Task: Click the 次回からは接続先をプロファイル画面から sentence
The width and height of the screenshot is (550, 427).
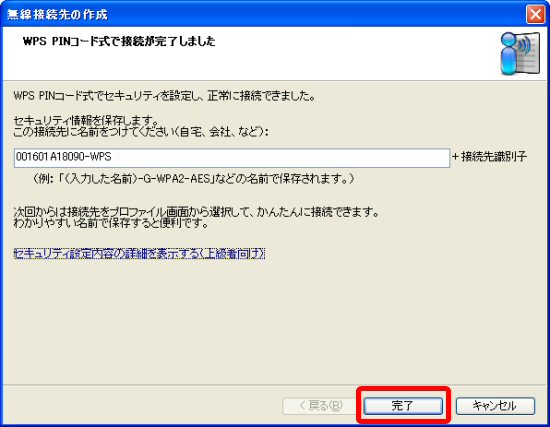Action: click(x=197, y=212)
